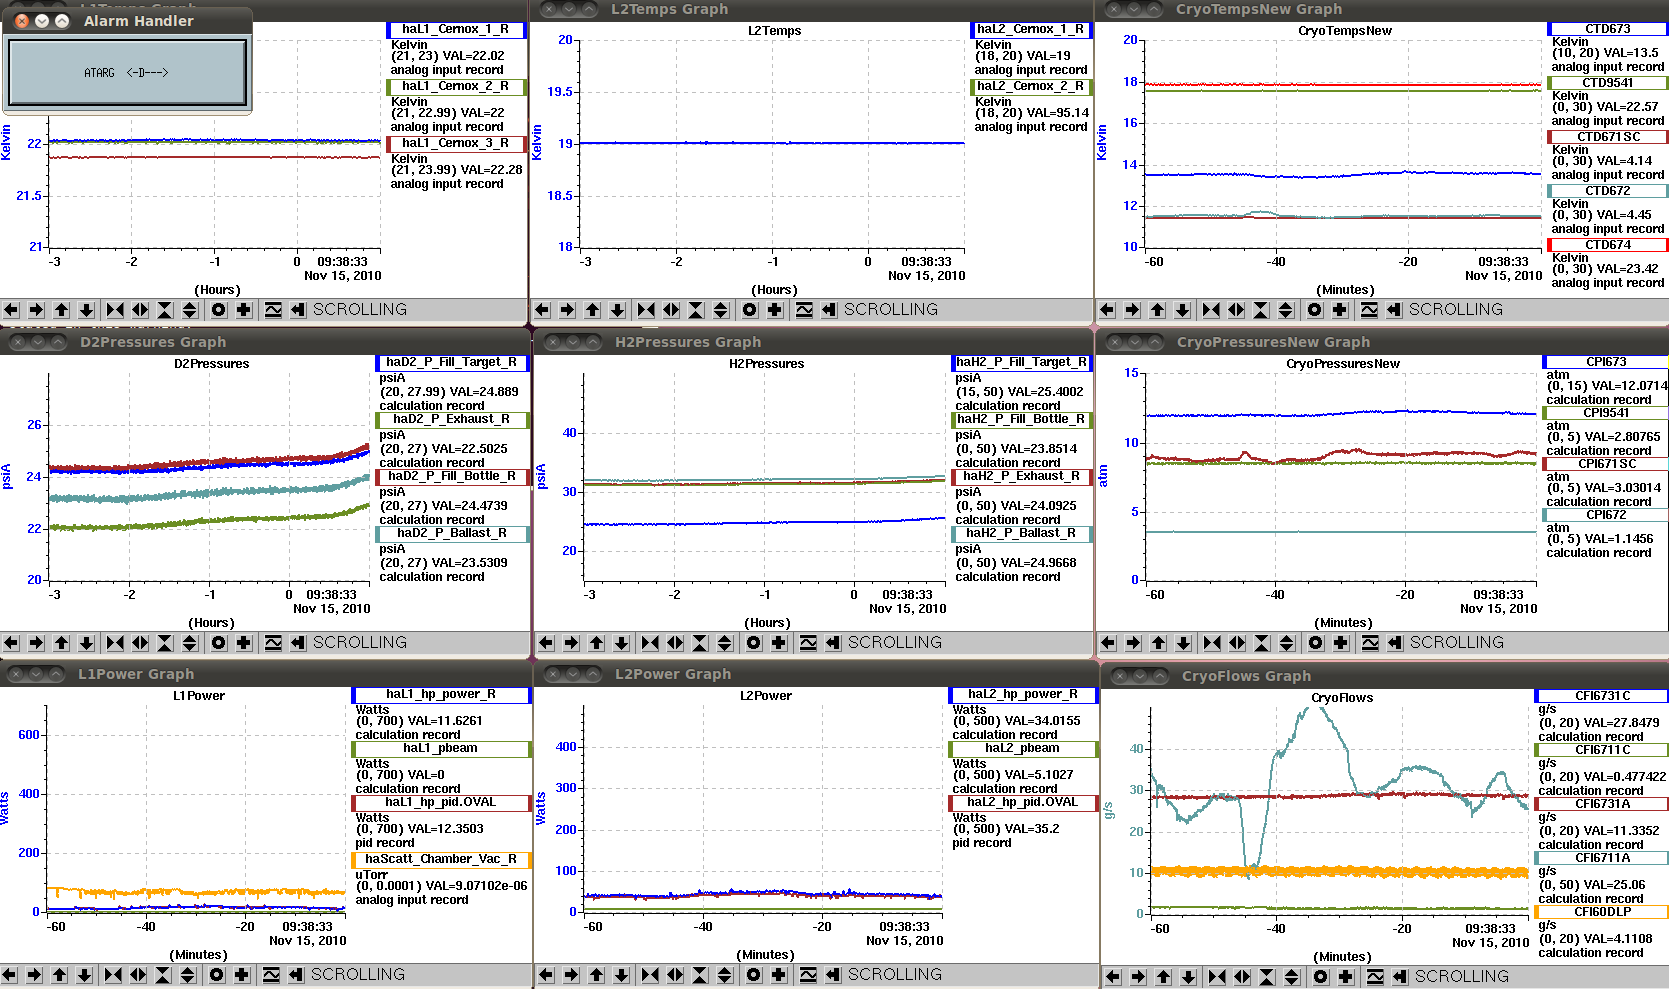The image size is (1669, 989).
Task: Vertical zoom-in hourglass icon in CryoTempsNew toolbar
Action: 1261,310
